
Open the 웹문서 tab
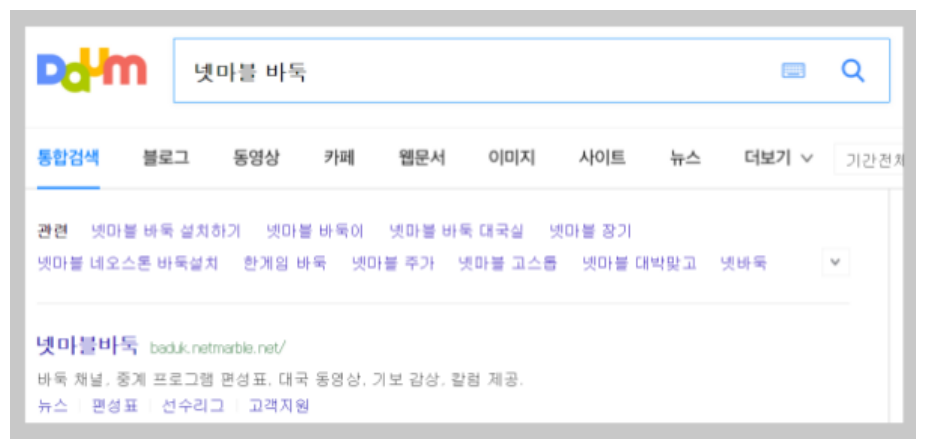click(422, 158)
